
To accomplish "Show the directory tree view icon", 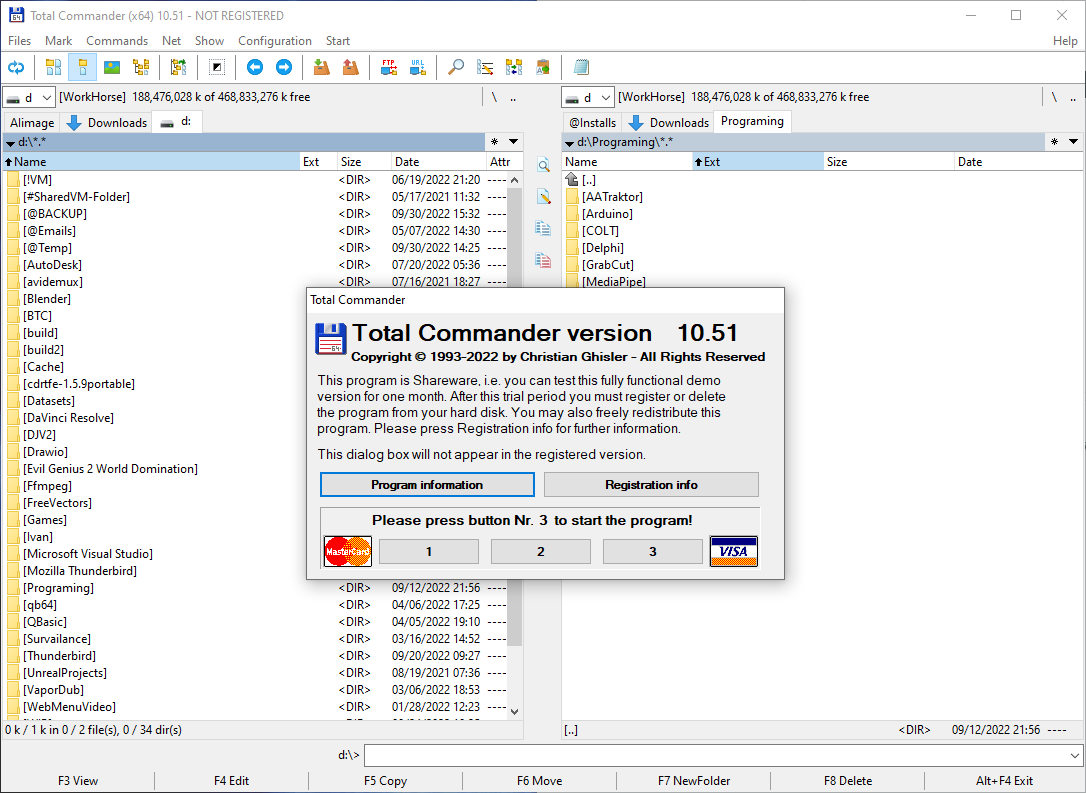I will click(141, 67).
